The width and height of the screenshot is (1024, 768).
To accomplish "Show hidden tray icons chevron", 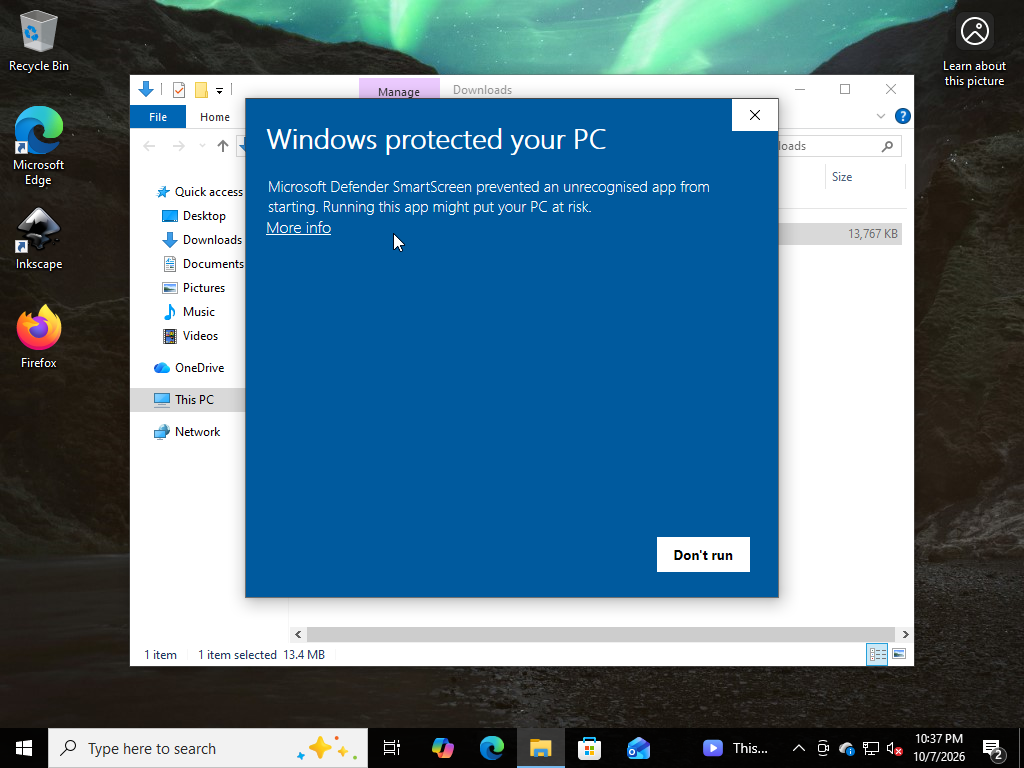I will [x=798, y=748].
